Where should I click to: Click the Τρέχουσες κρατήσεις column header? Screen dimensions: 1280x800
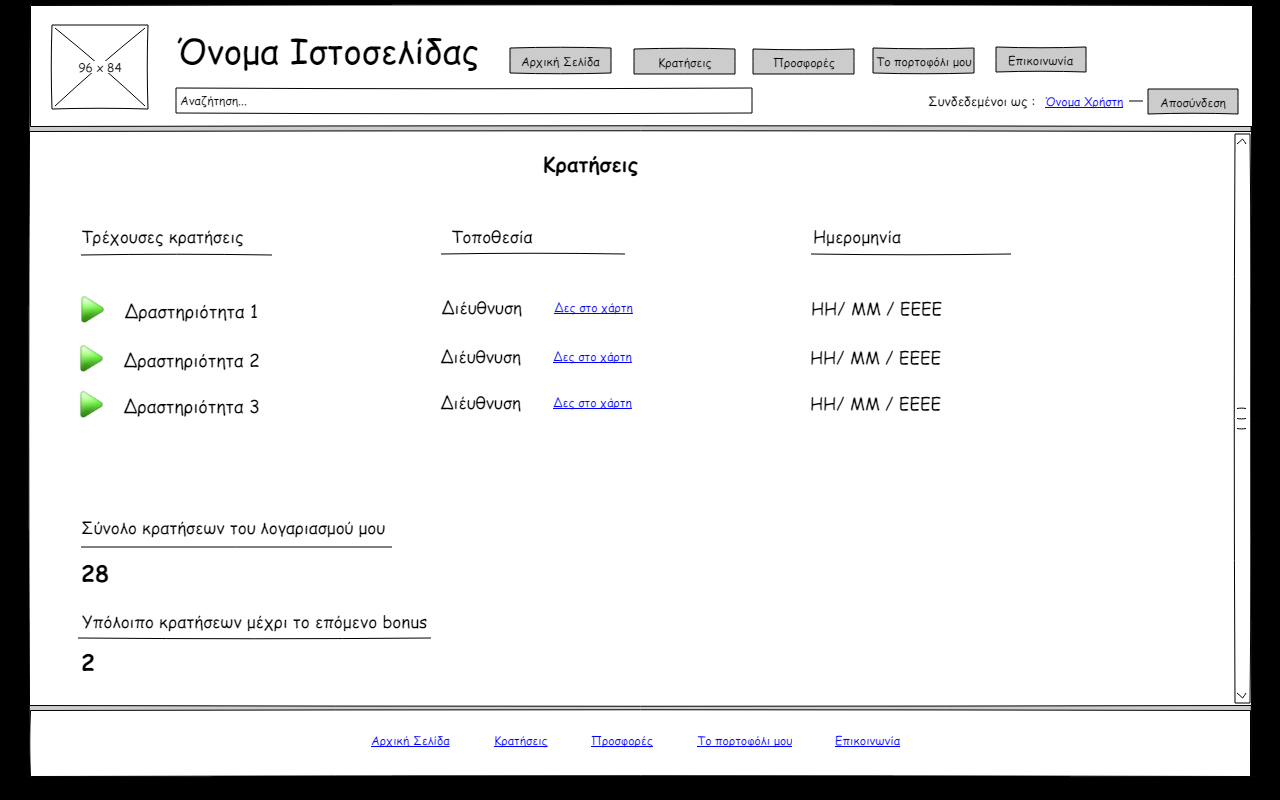coord(162,238)
